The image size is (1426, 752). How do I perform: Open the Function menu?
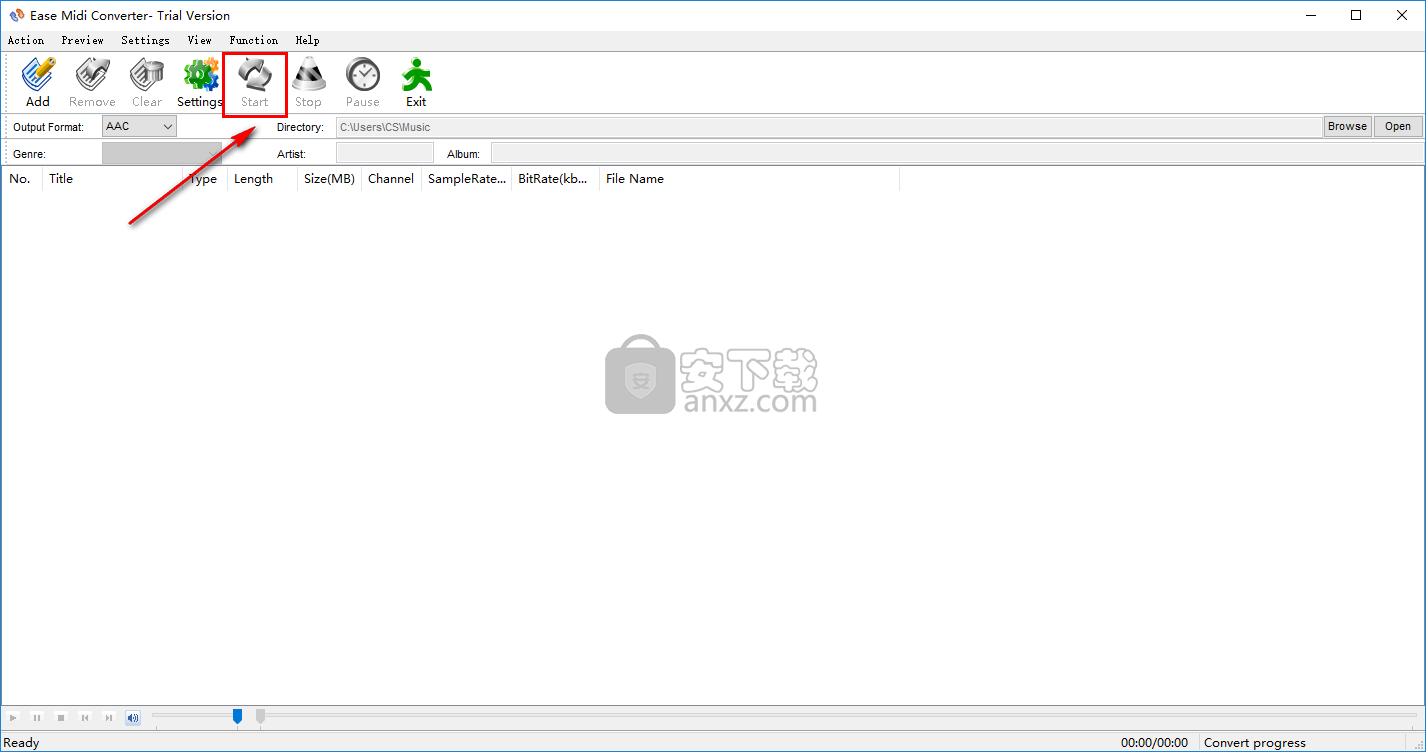click(x=254, y=40)
